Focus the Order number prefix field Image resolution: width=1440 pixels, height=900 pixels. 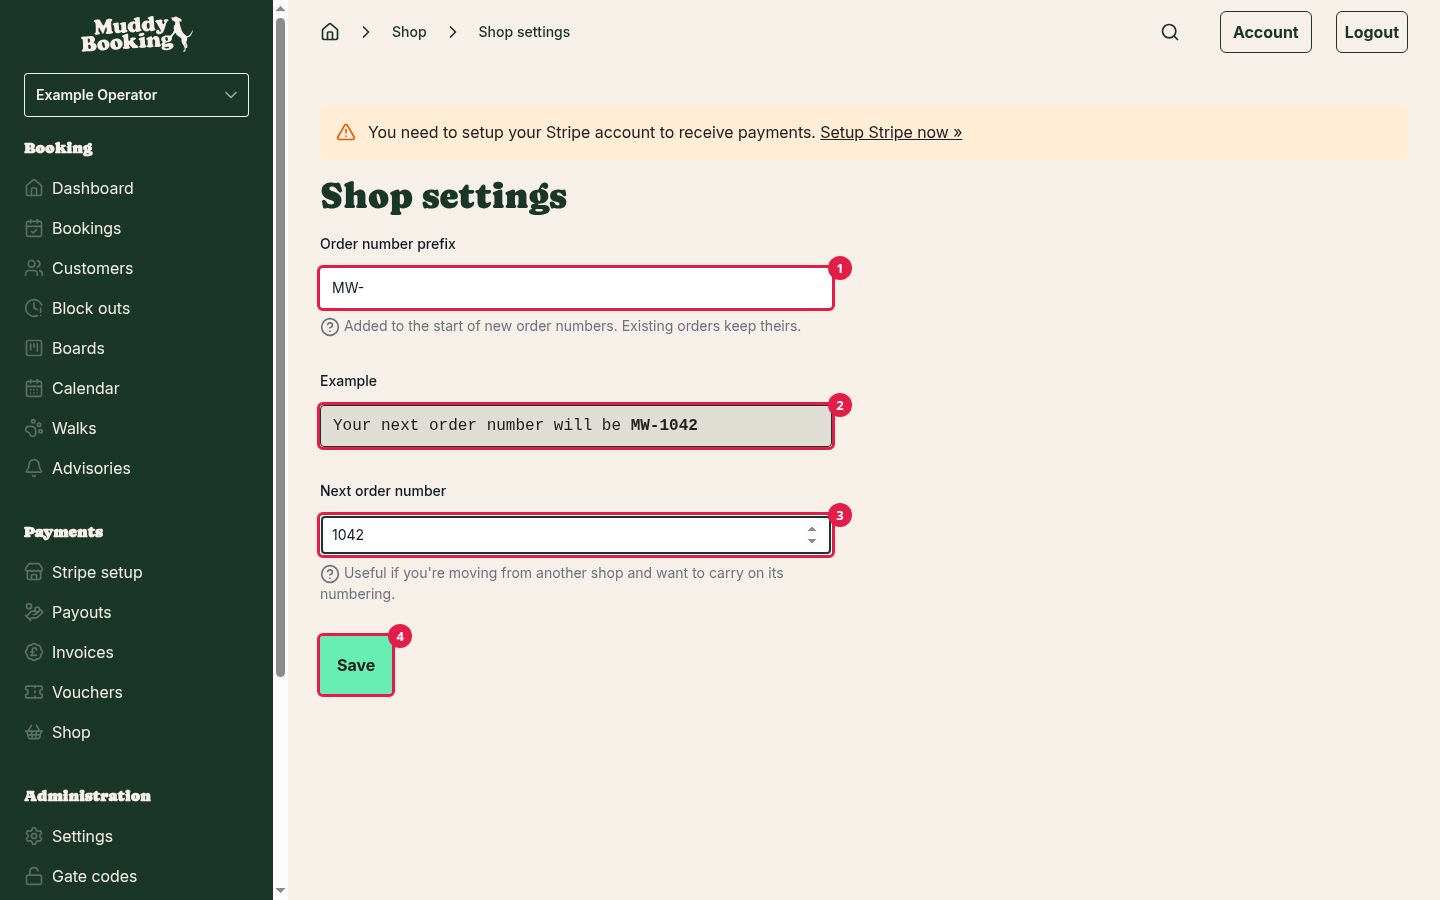pos(576,288)
